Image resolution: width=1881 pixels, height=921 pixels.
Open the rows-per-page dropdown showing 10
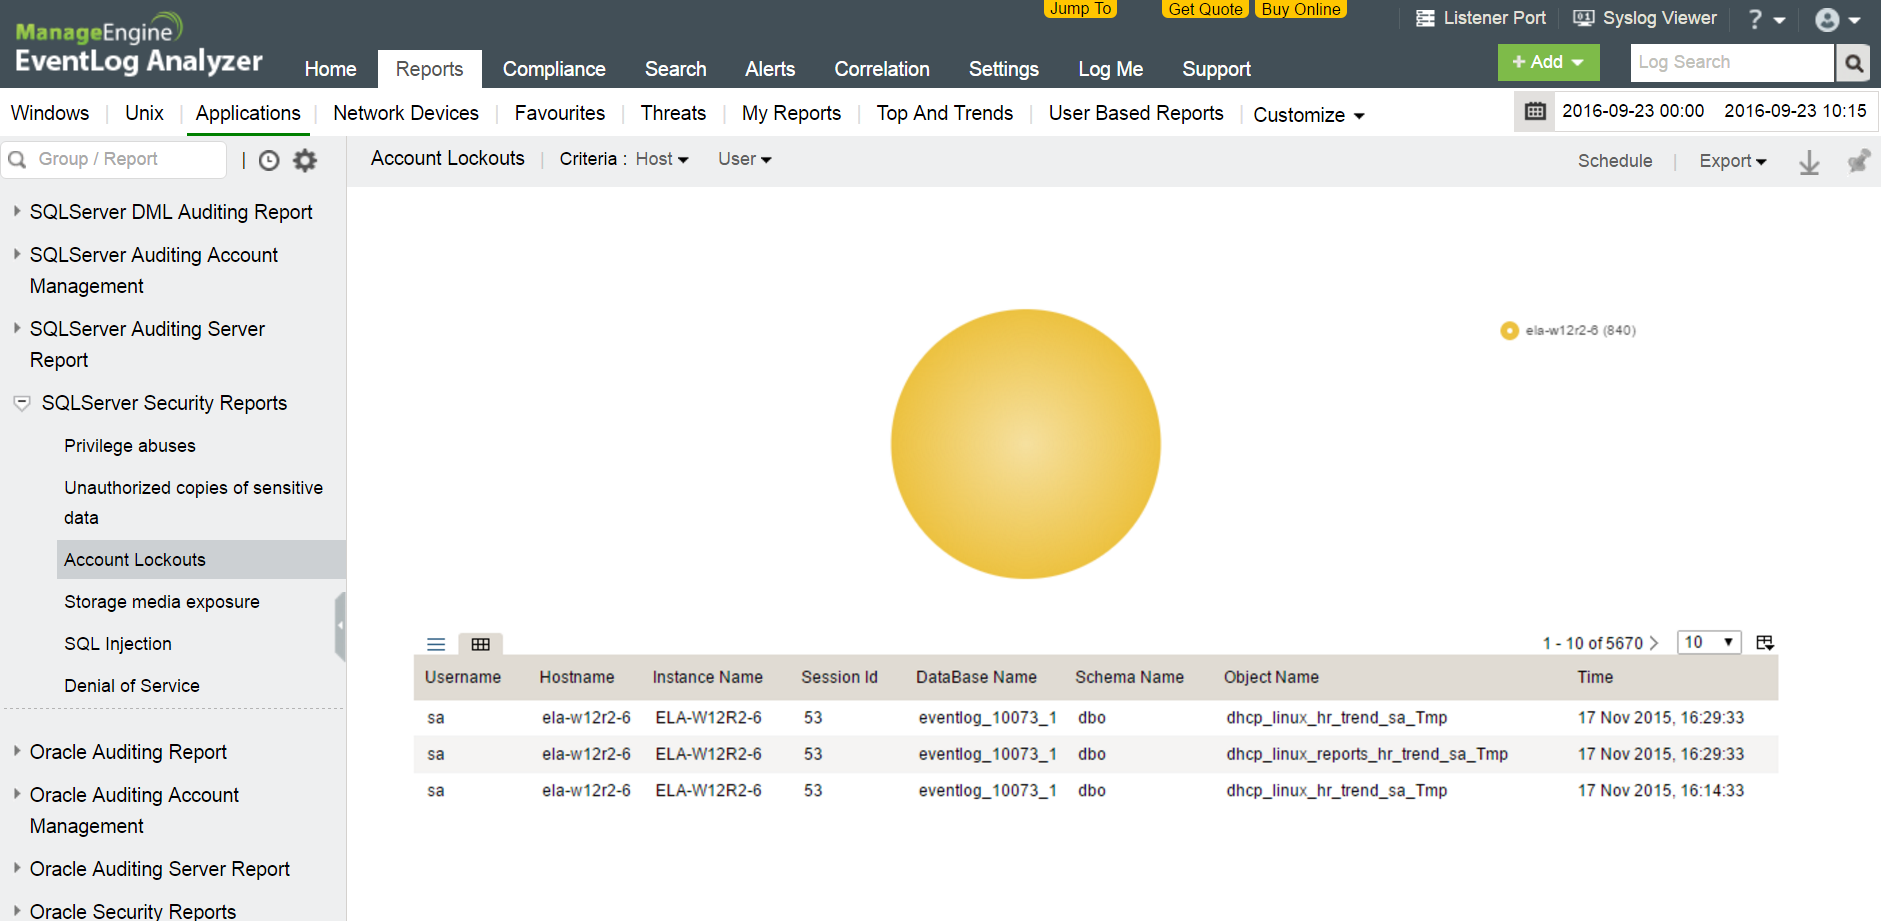[1708, 642]
